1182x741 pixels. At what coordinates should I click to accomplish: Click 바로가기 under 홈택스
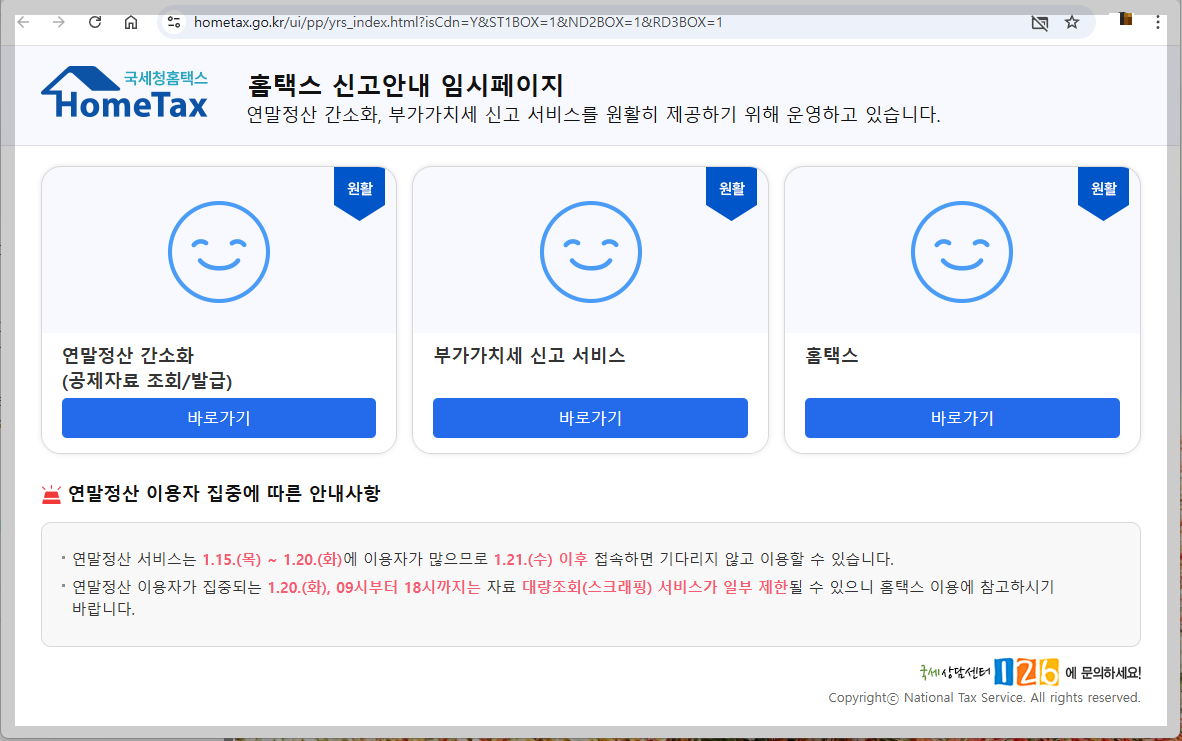962,418
